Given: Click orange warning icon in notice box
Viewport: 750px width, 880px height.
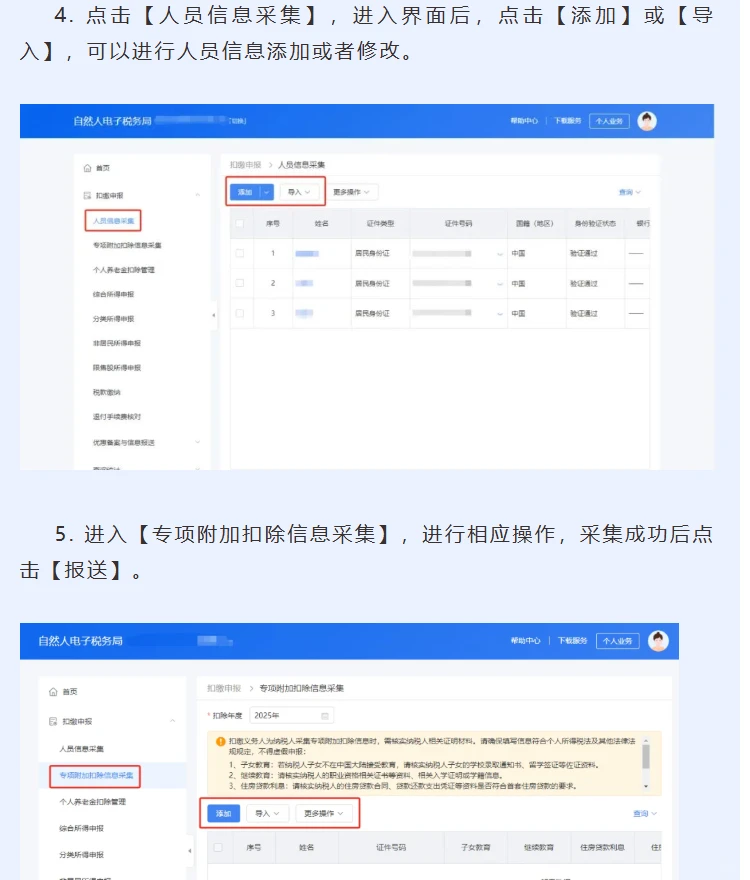Looking at the screenshot, I should pos(221,742).
